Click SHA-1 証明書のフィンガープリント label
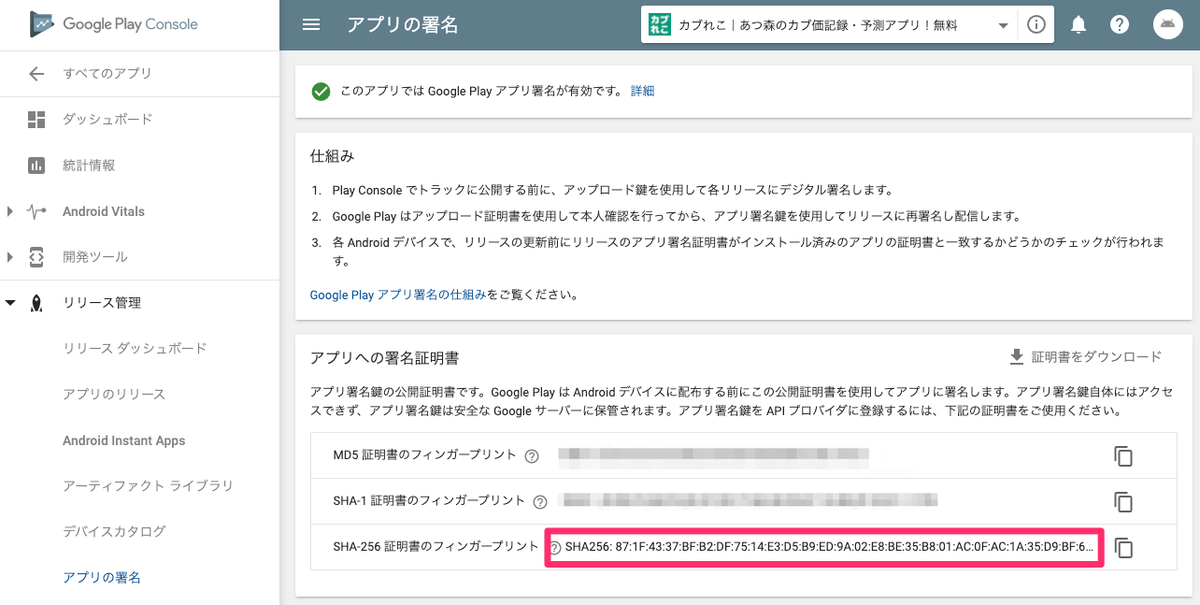 [429, 501]
